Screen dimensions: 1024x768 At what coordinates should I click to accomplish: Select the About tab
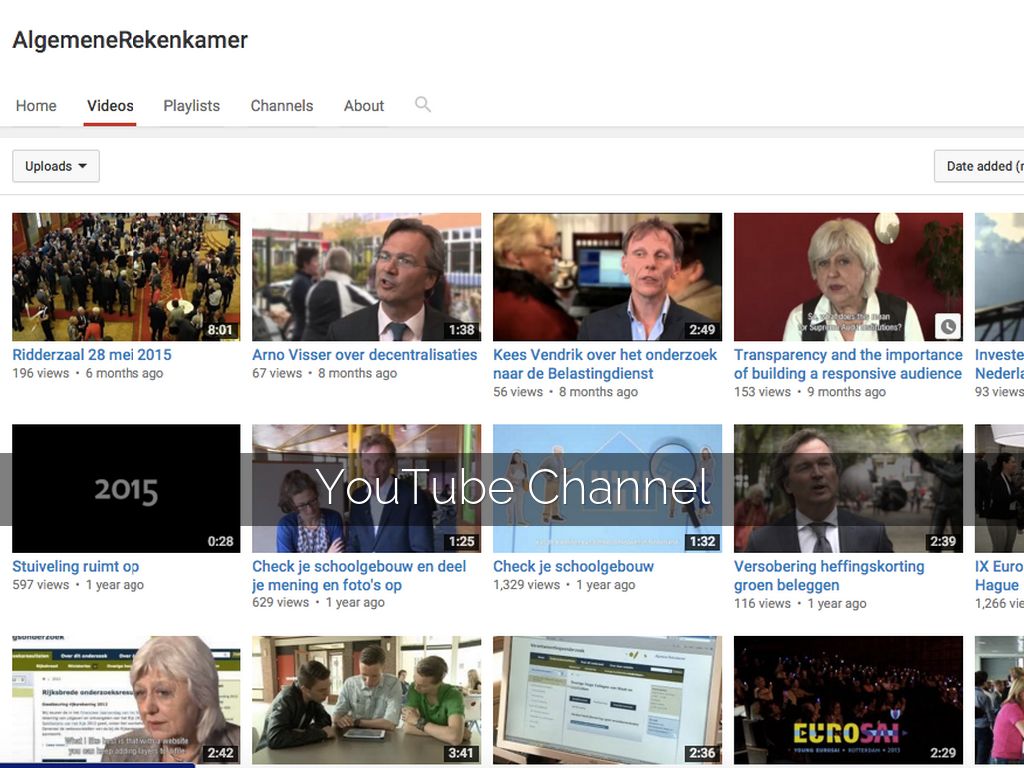pos(363,106)
